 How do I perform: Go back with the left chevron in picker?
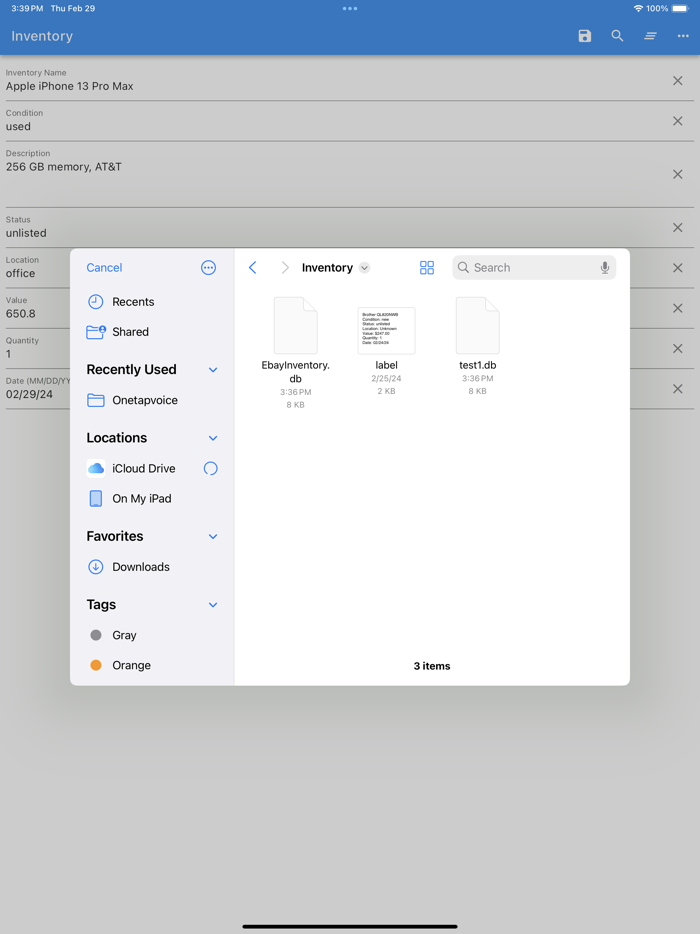(253, 267)
